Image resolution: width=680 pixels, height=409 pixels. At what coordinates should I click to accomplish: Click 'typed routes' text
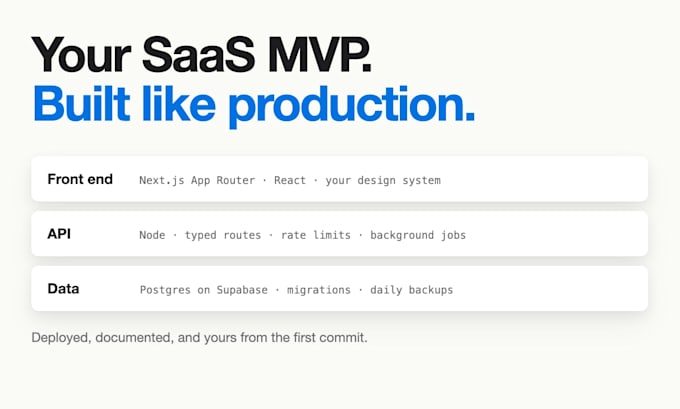click(223, 235)
